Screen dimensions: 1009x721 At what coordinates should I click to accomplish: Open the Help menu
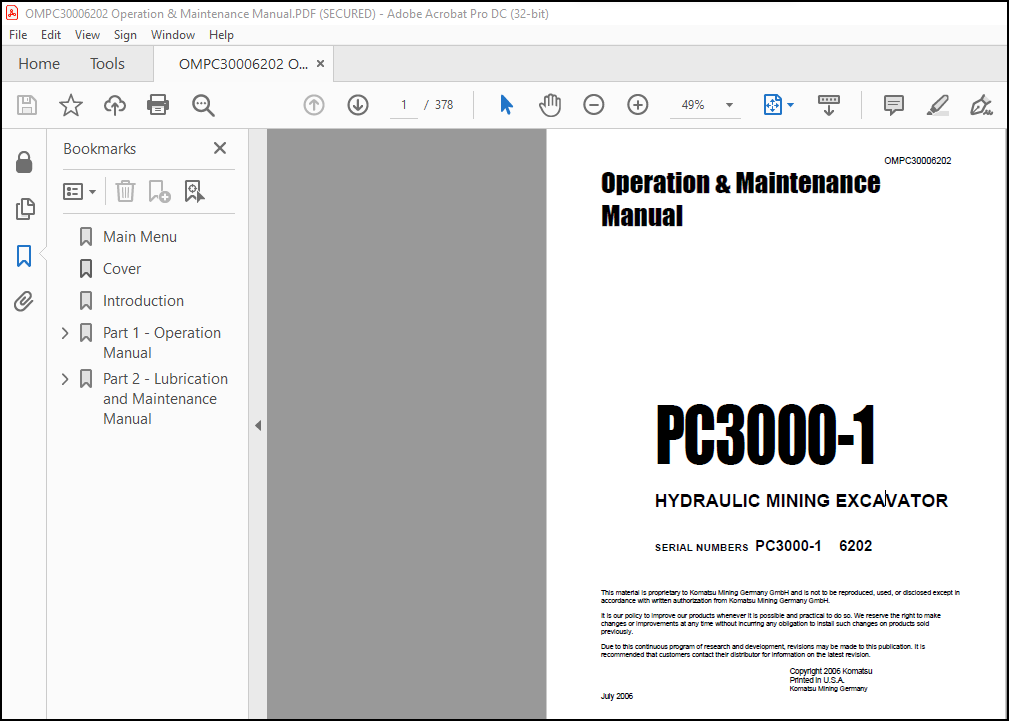[221, 35]
